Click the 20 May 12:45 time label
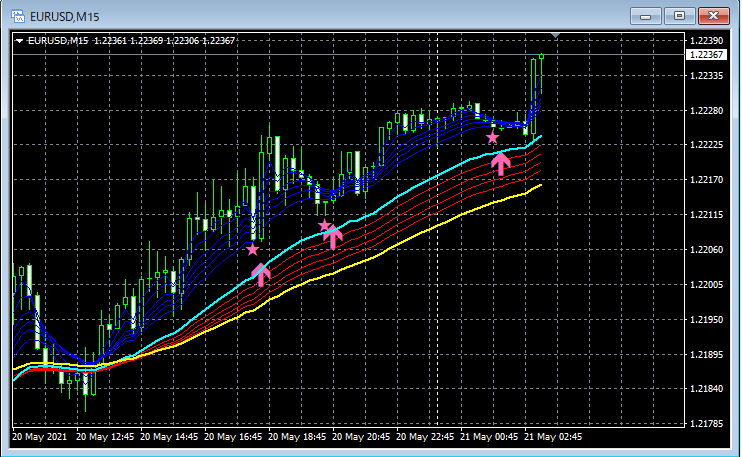This screenshot has width=742, height=457. coord(105,437)
